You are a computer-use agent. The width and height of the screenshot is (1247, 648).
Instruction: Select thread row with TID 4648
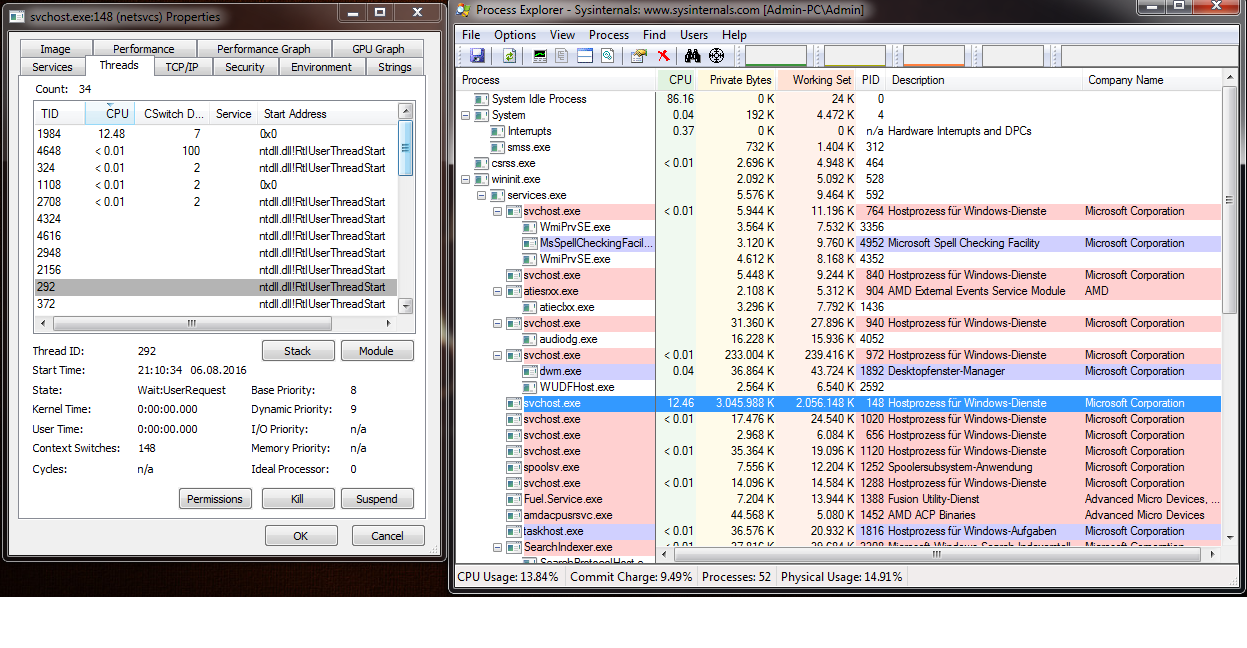[x=216, y=151]
